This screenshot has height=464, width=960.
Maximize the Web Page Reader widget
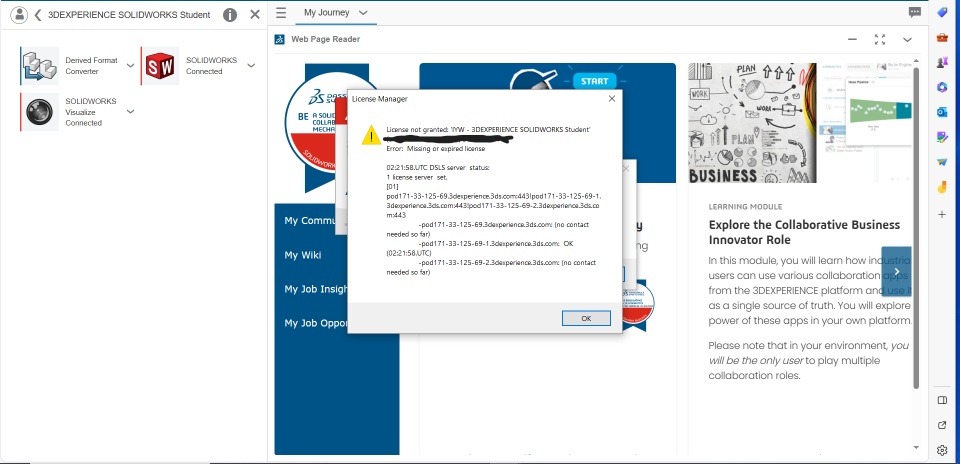(x=880, y=39)
